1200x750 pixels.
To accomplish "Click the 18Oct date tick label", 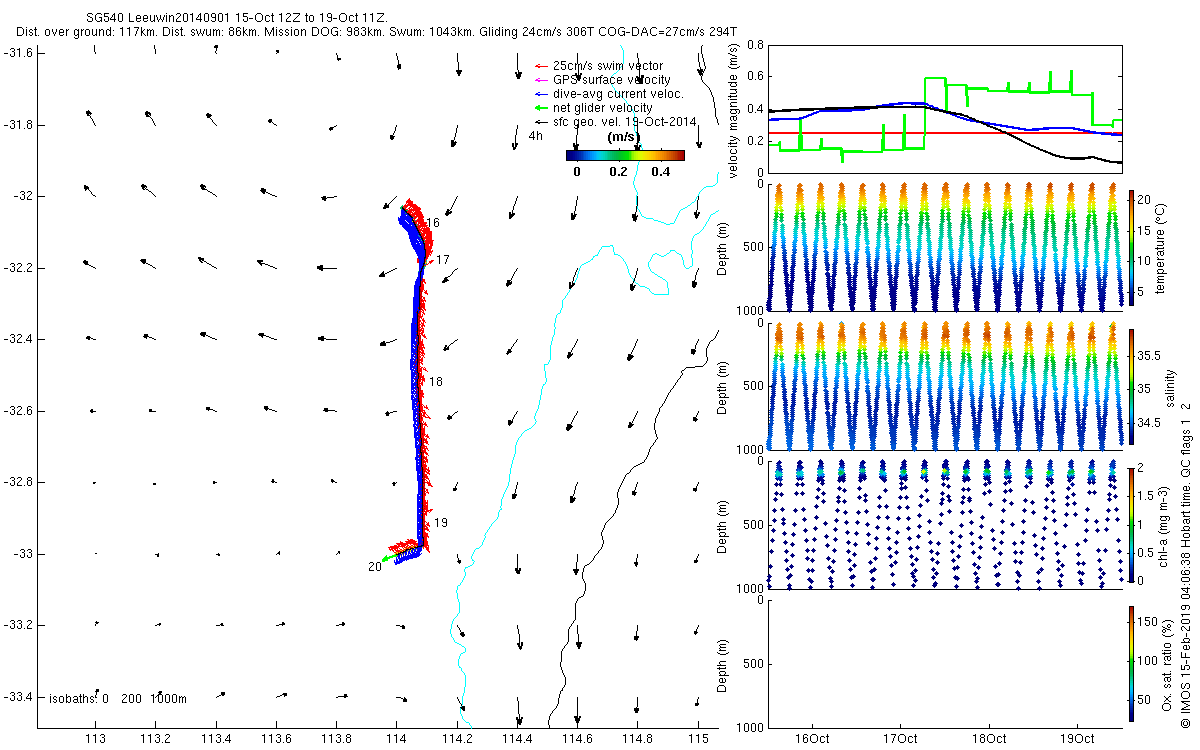I will (989, 740).
